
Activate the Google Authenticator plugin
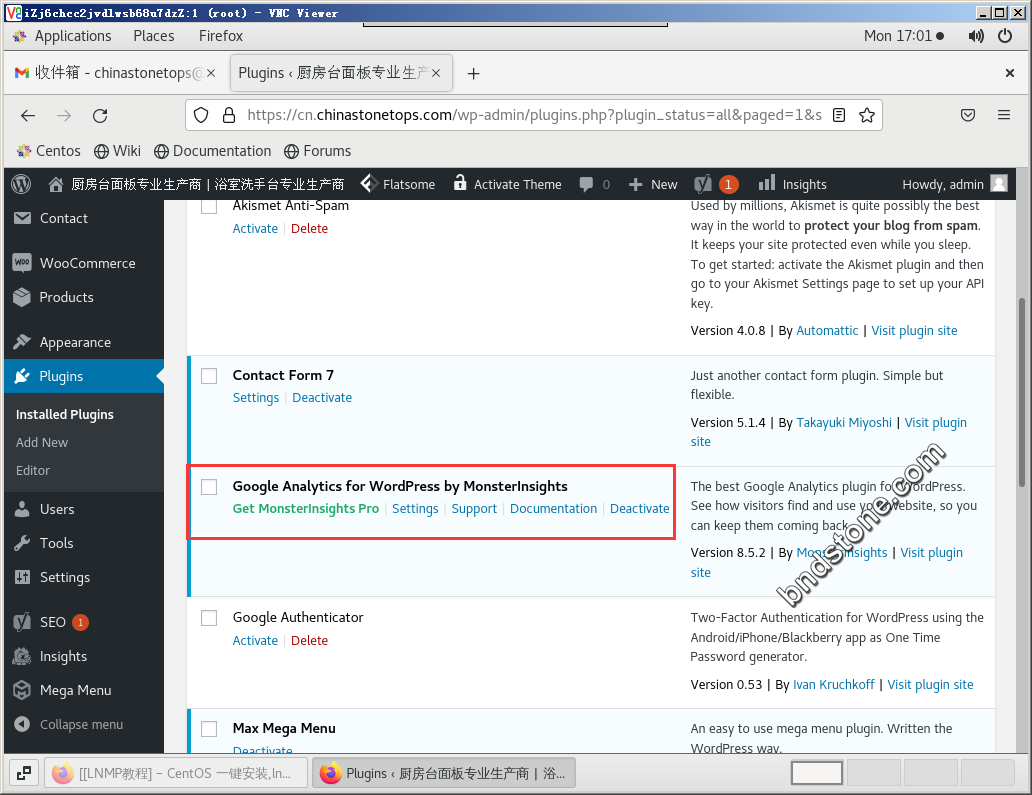[255, 641]
